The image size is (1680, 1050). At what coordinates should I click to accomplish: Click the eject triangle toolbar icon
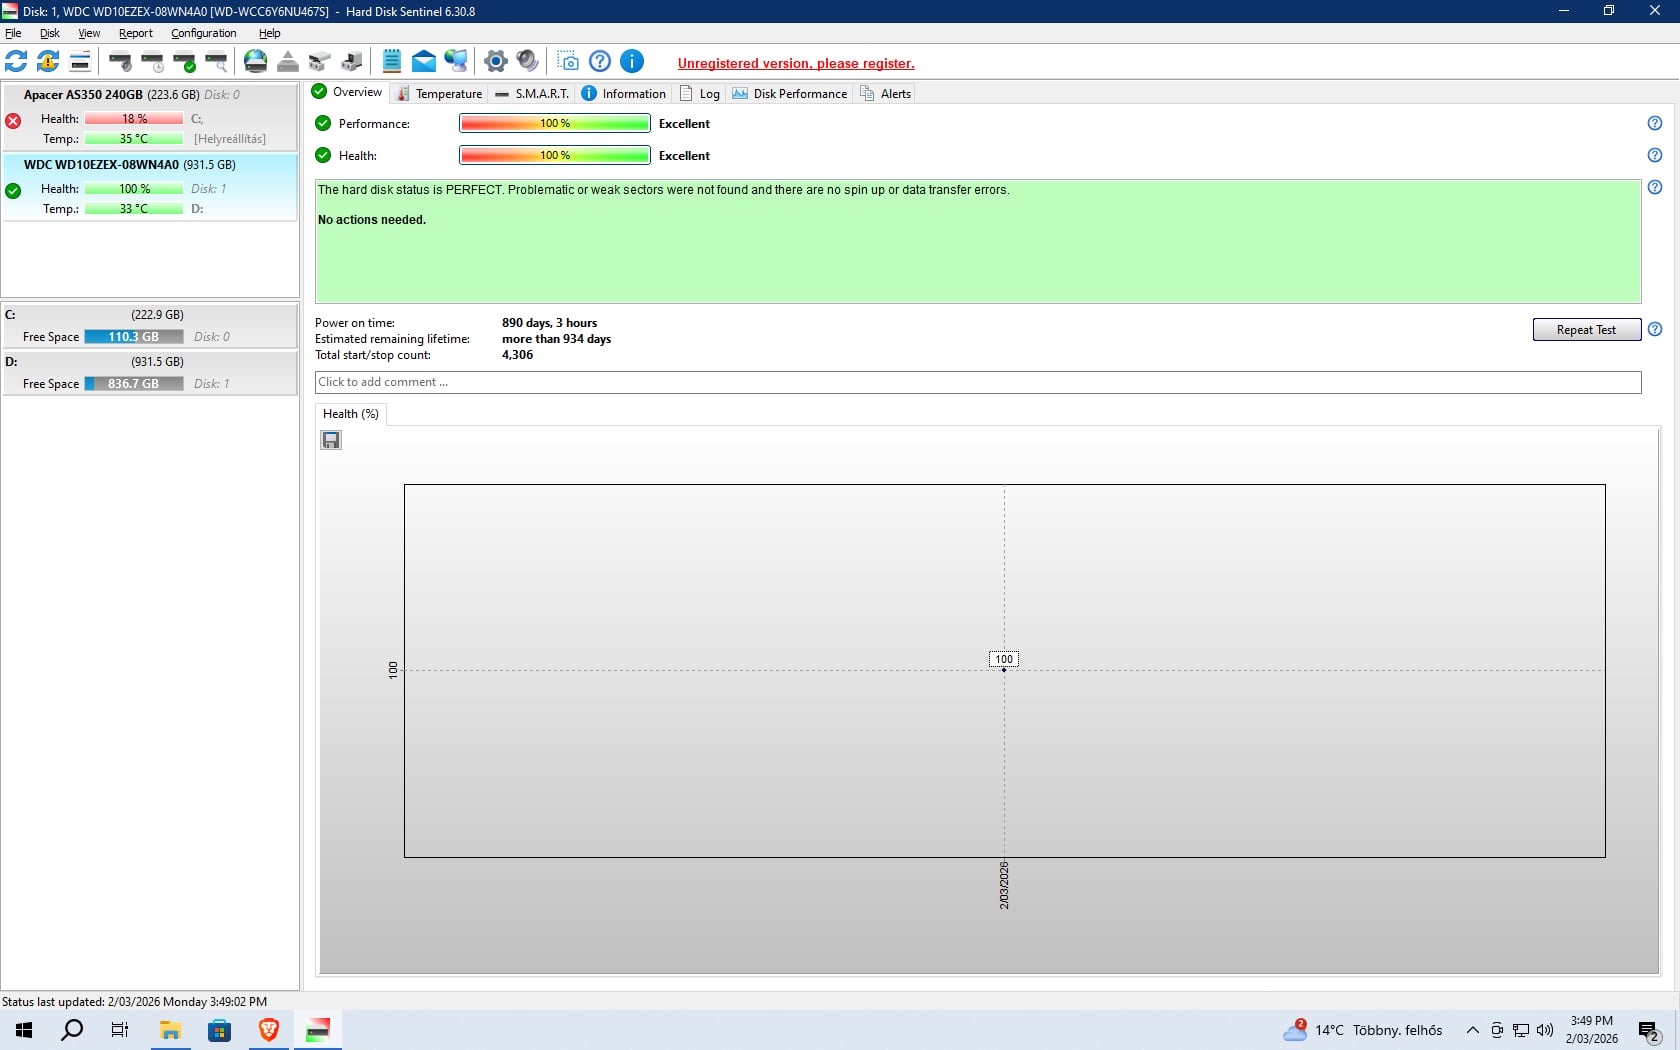pos(288,62)
